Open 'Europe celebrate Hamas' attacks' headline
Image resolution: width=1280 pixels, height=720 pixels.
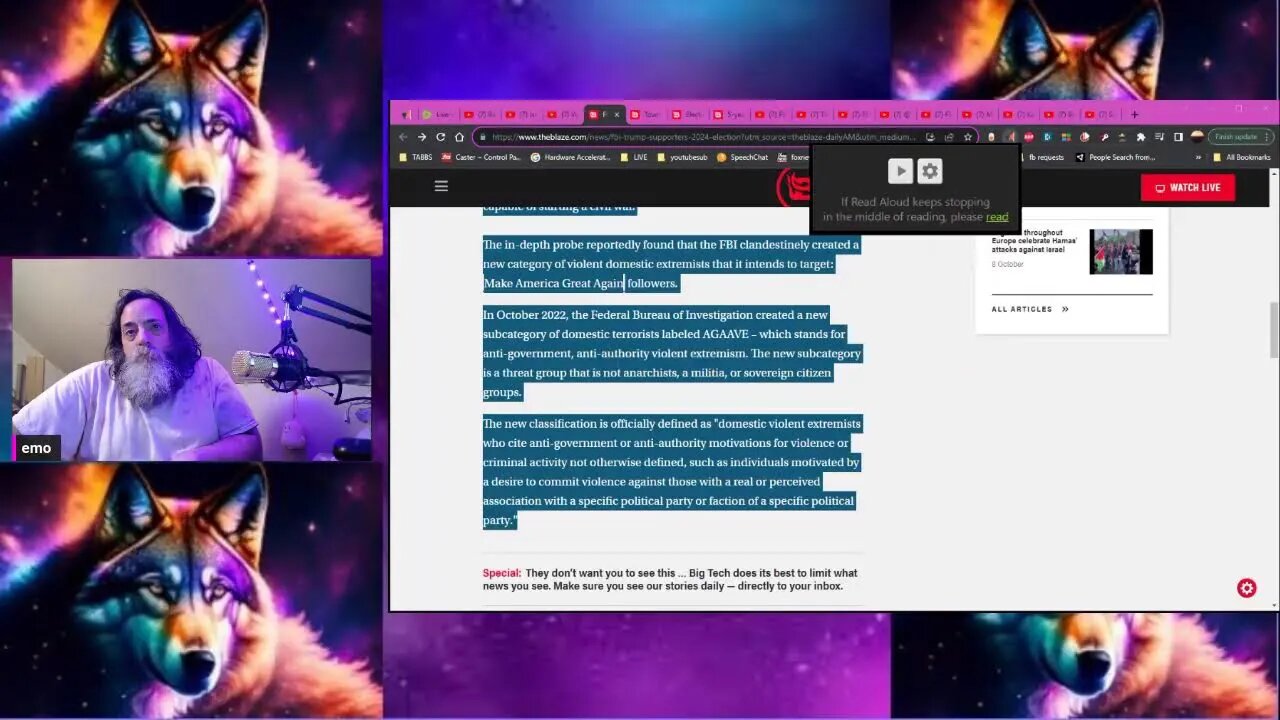(x=1034, y=241)
